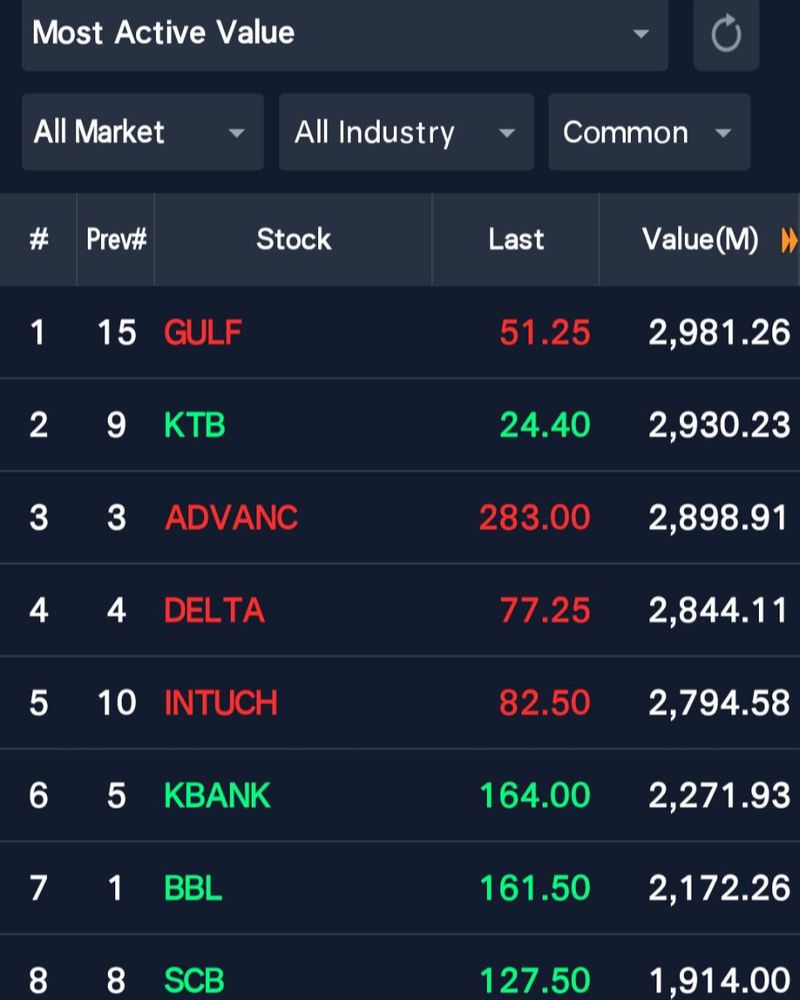Click the Stock column header
The height and width of the screenshot is (1000, 800).
[x=293, y=240]
